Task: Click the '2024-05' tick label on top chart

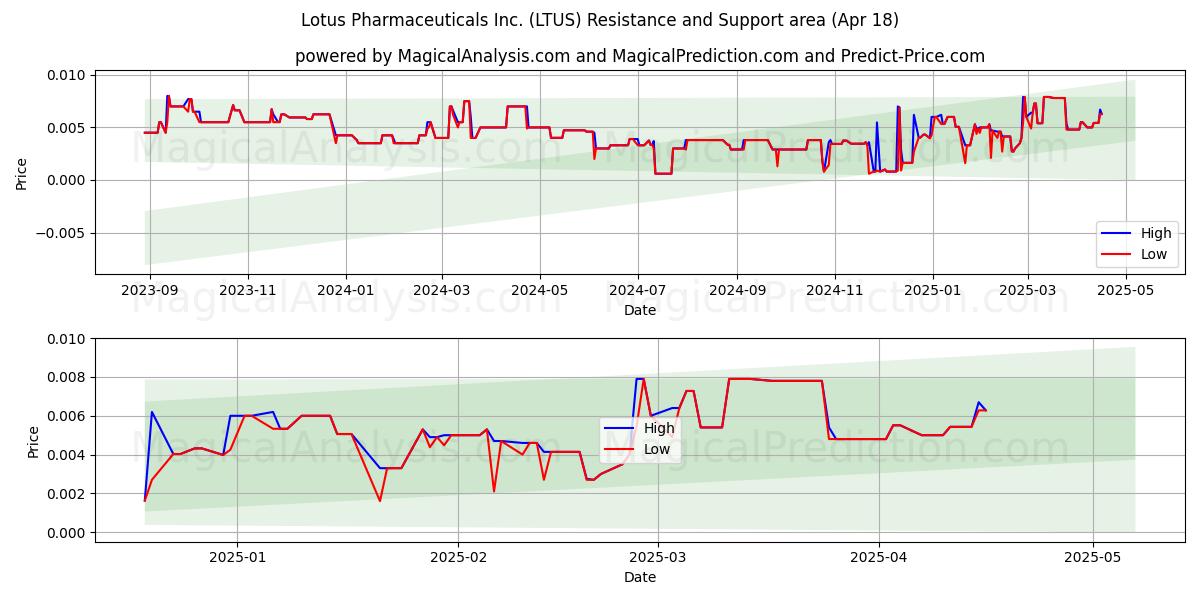Action: (539, 290)
